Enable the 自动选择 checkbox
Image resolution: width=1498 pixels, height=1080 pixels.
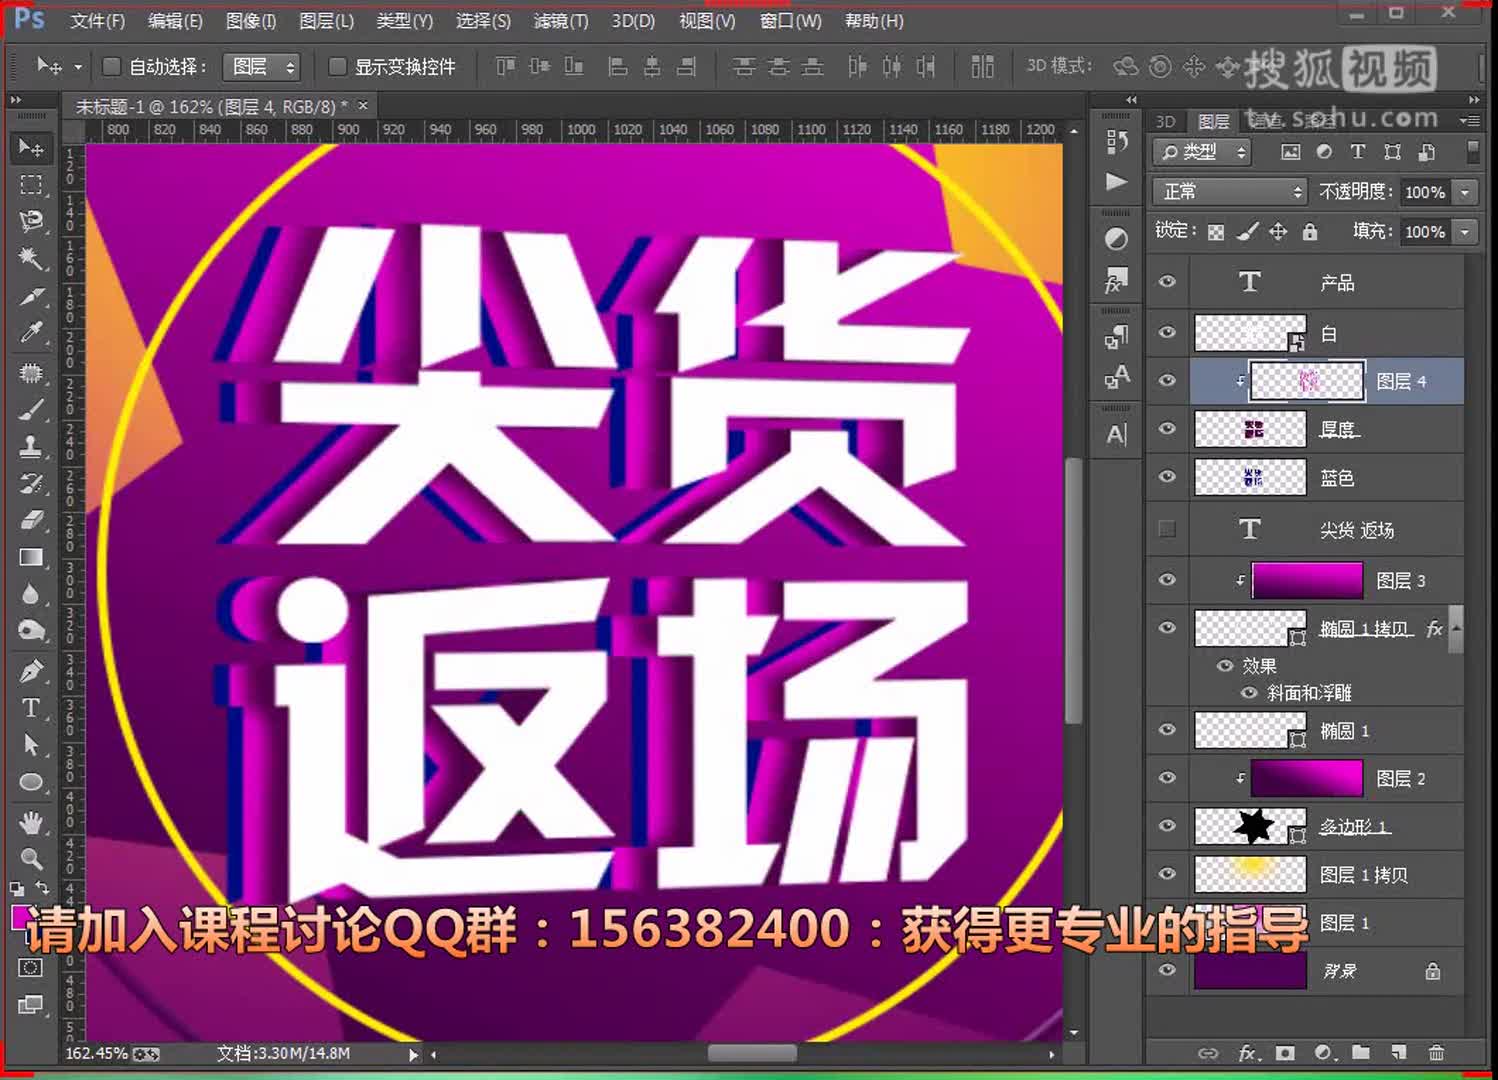(112, 67)
